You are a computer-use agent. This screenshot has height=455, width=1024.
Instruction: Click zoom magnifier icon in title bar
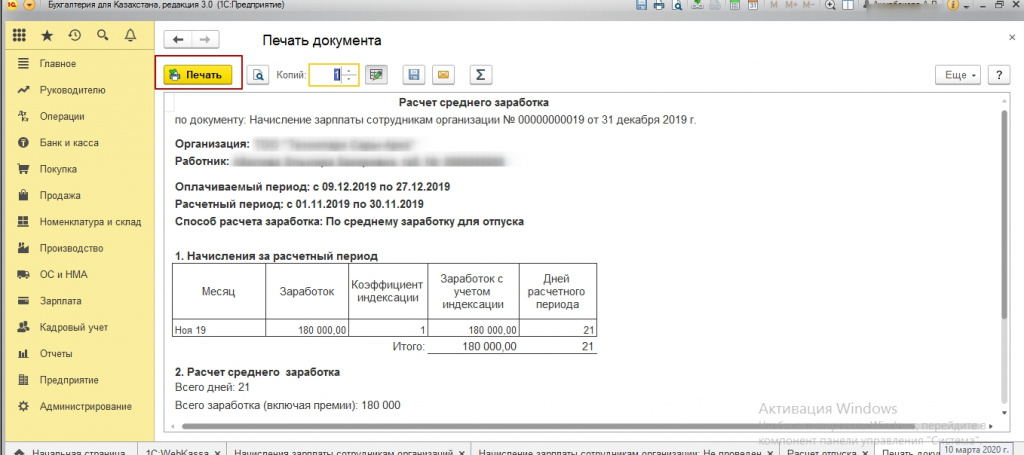831,5
